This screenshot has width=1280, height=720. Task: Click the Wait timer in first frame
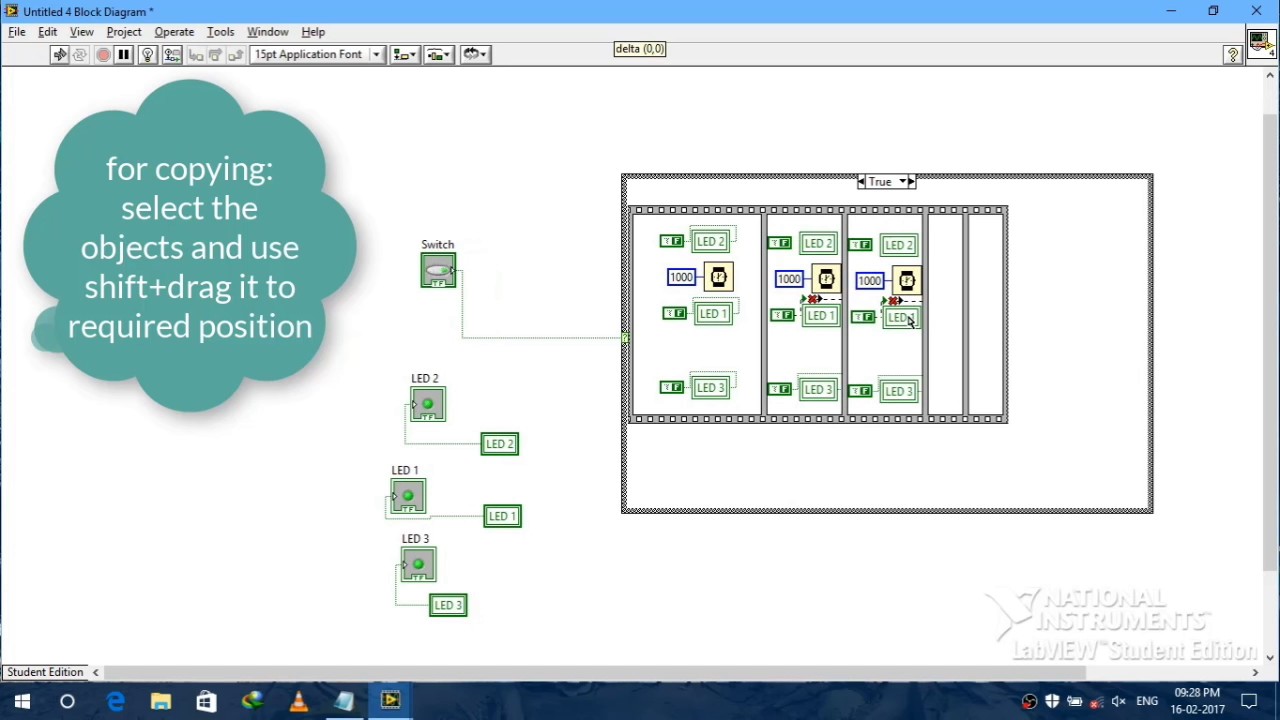[719, 277]
